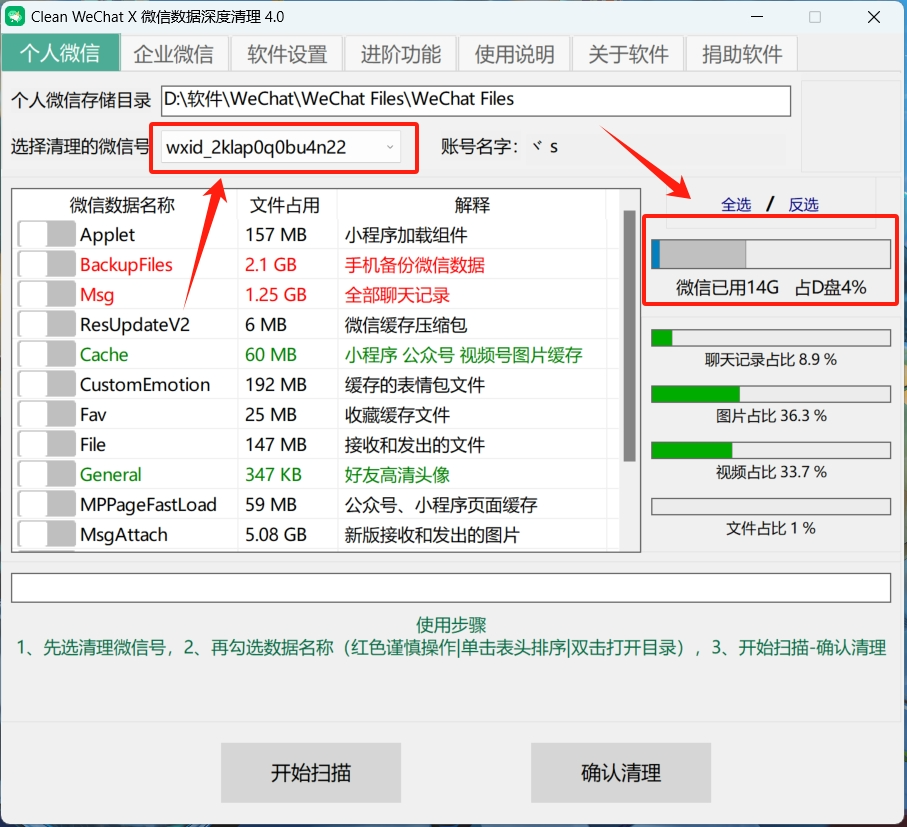Click the 接收和发出的文件 description cell
The width and height of the screenshot is (907, 827).
(415, 445)
